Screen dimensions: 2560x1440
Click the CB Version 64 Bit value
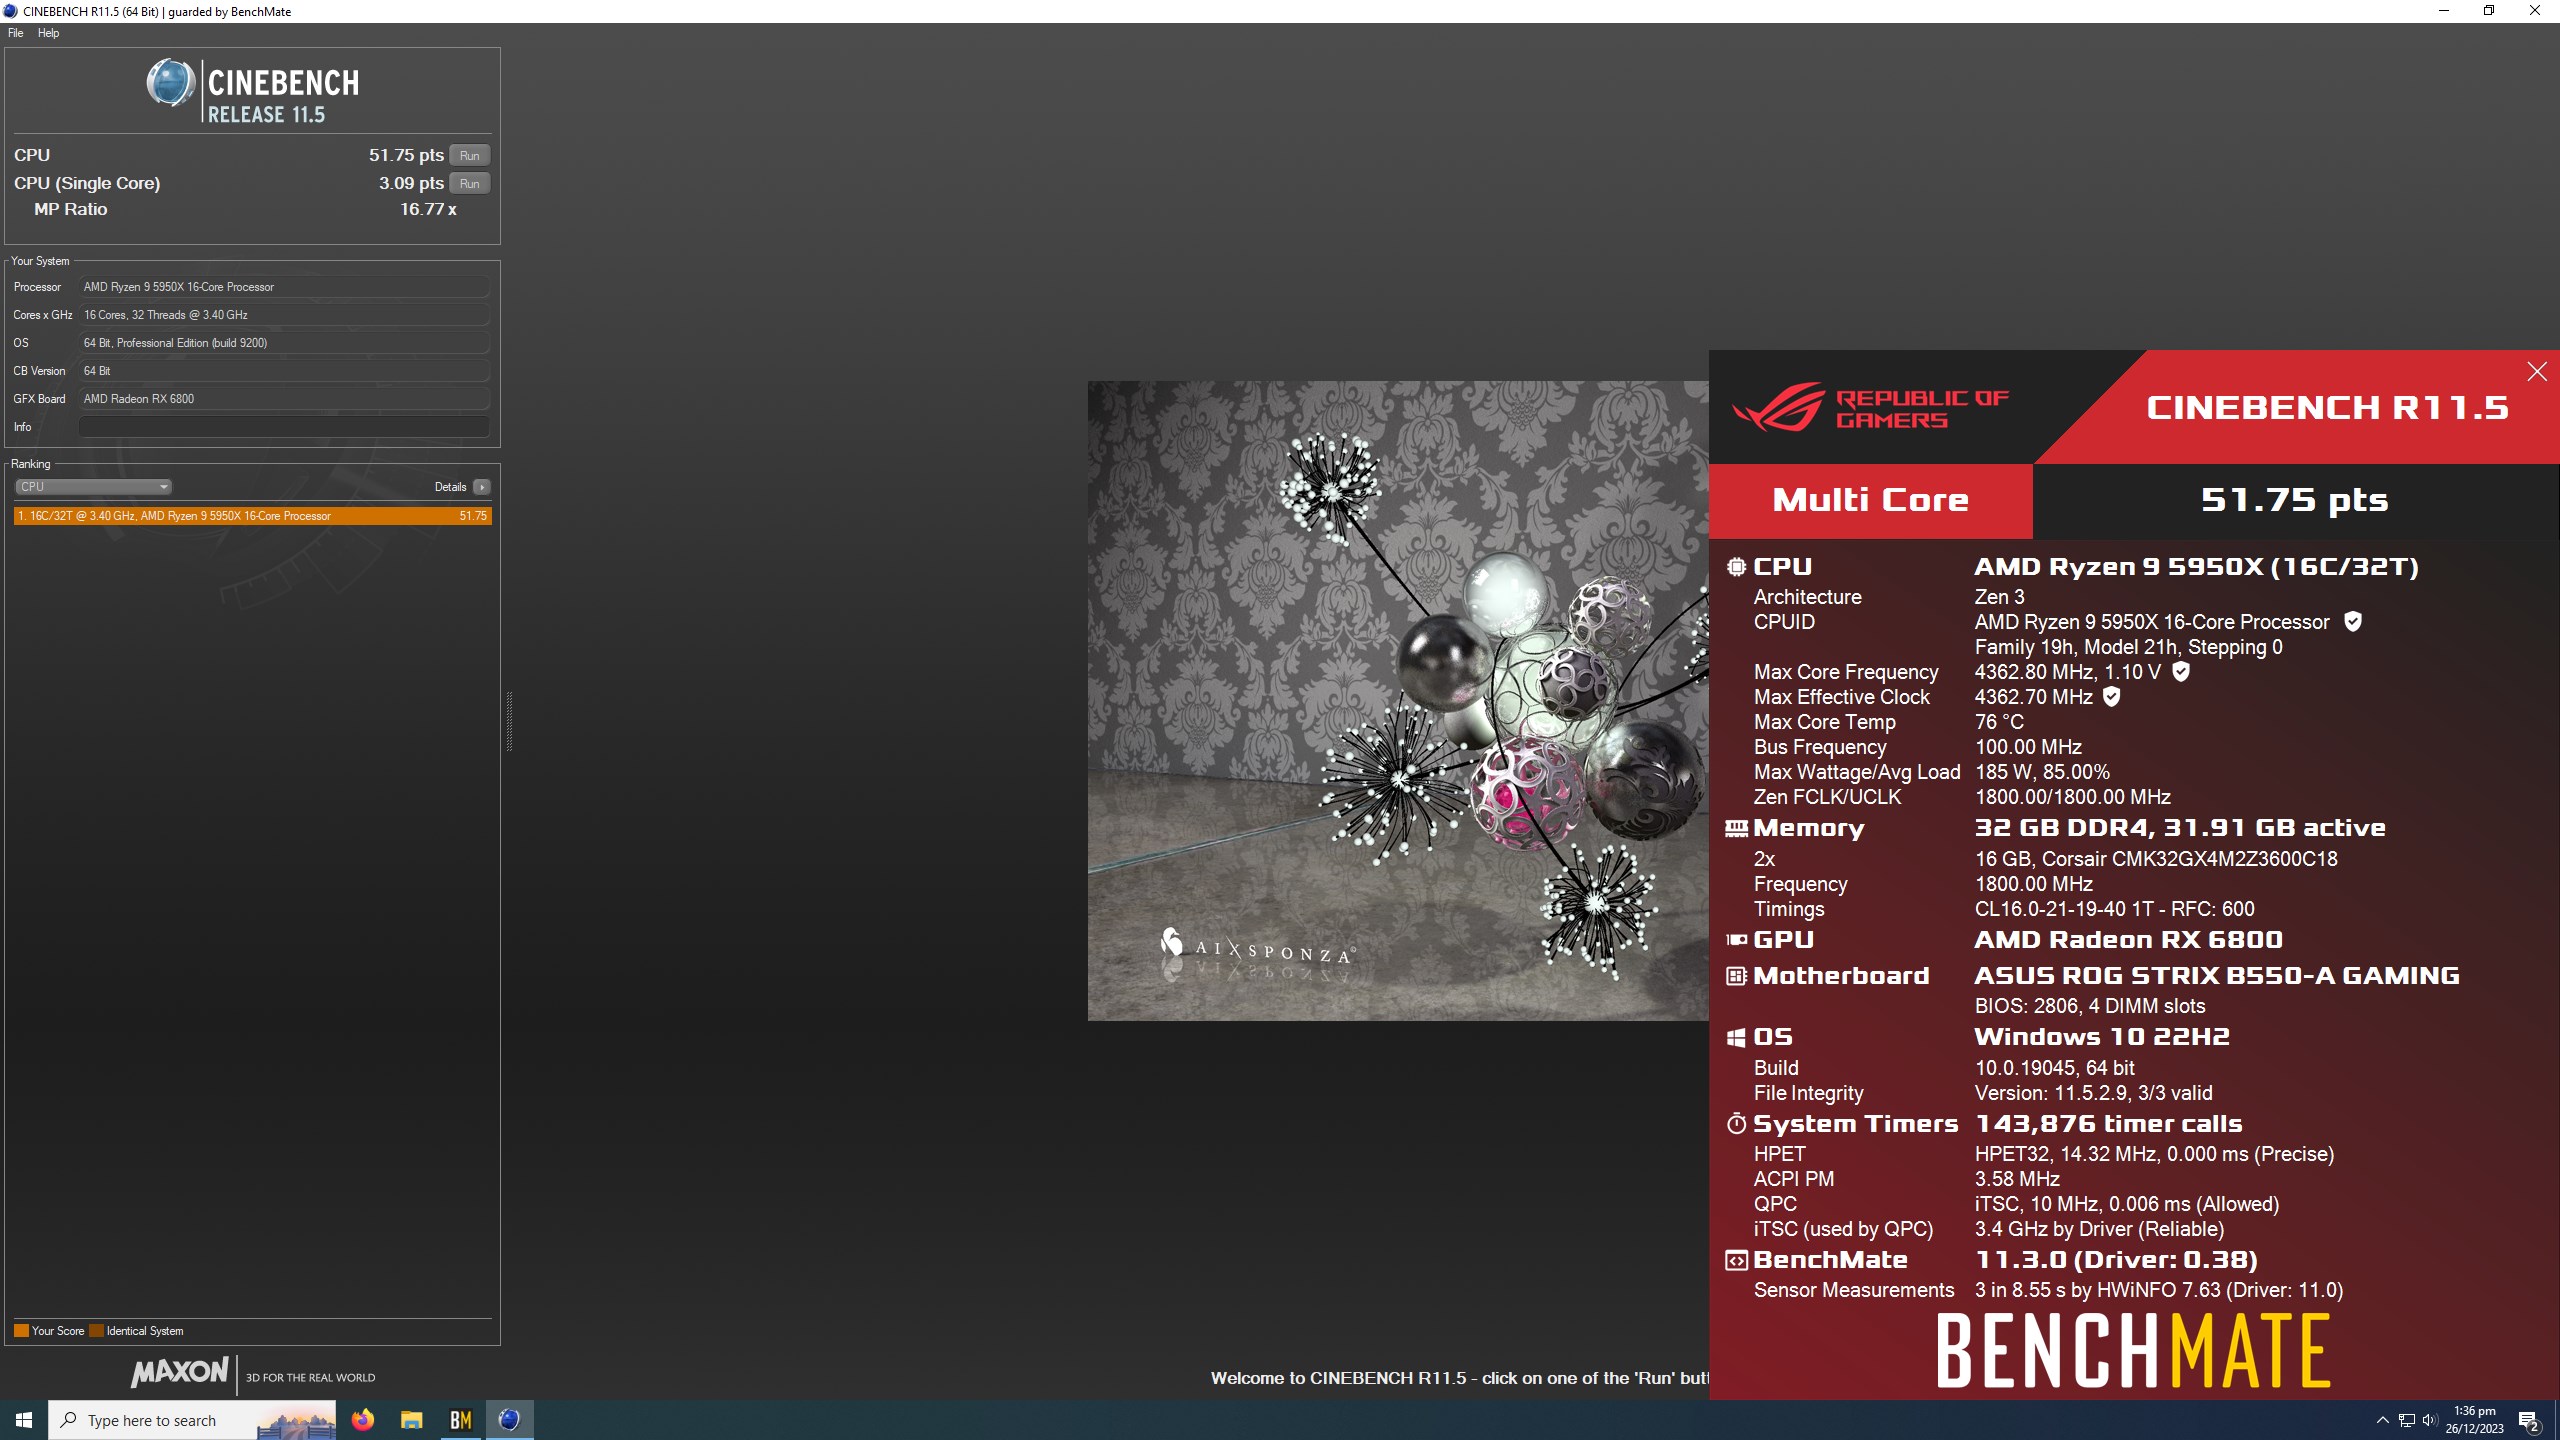[x=284, y=371]
